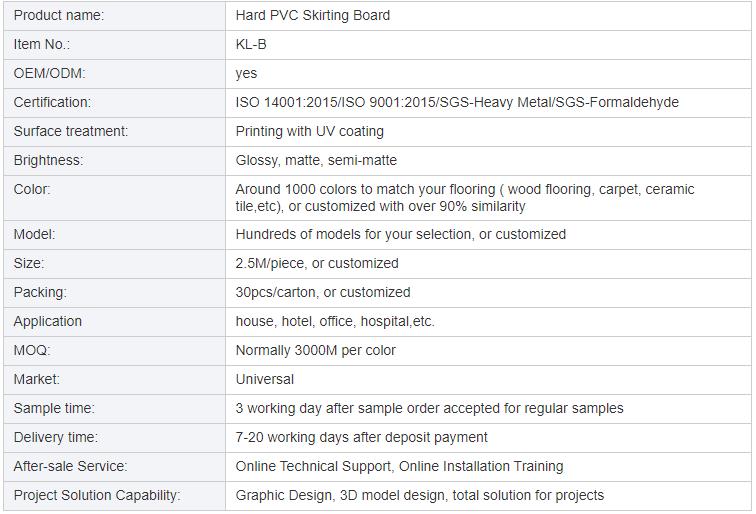Click the "Certification:" row label
756x514 pixels.
52,103
